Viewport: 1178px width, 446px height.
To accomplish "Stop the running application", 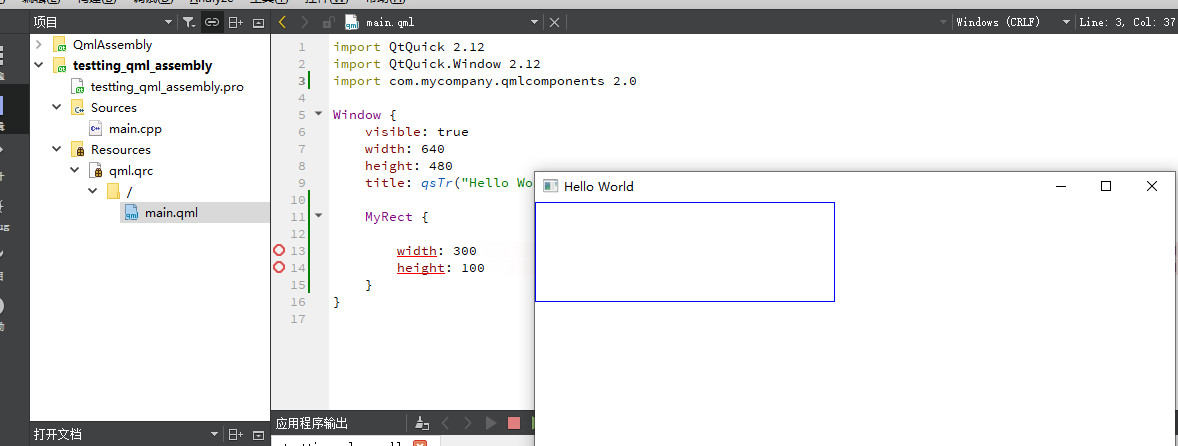I will tap(514, 423).
